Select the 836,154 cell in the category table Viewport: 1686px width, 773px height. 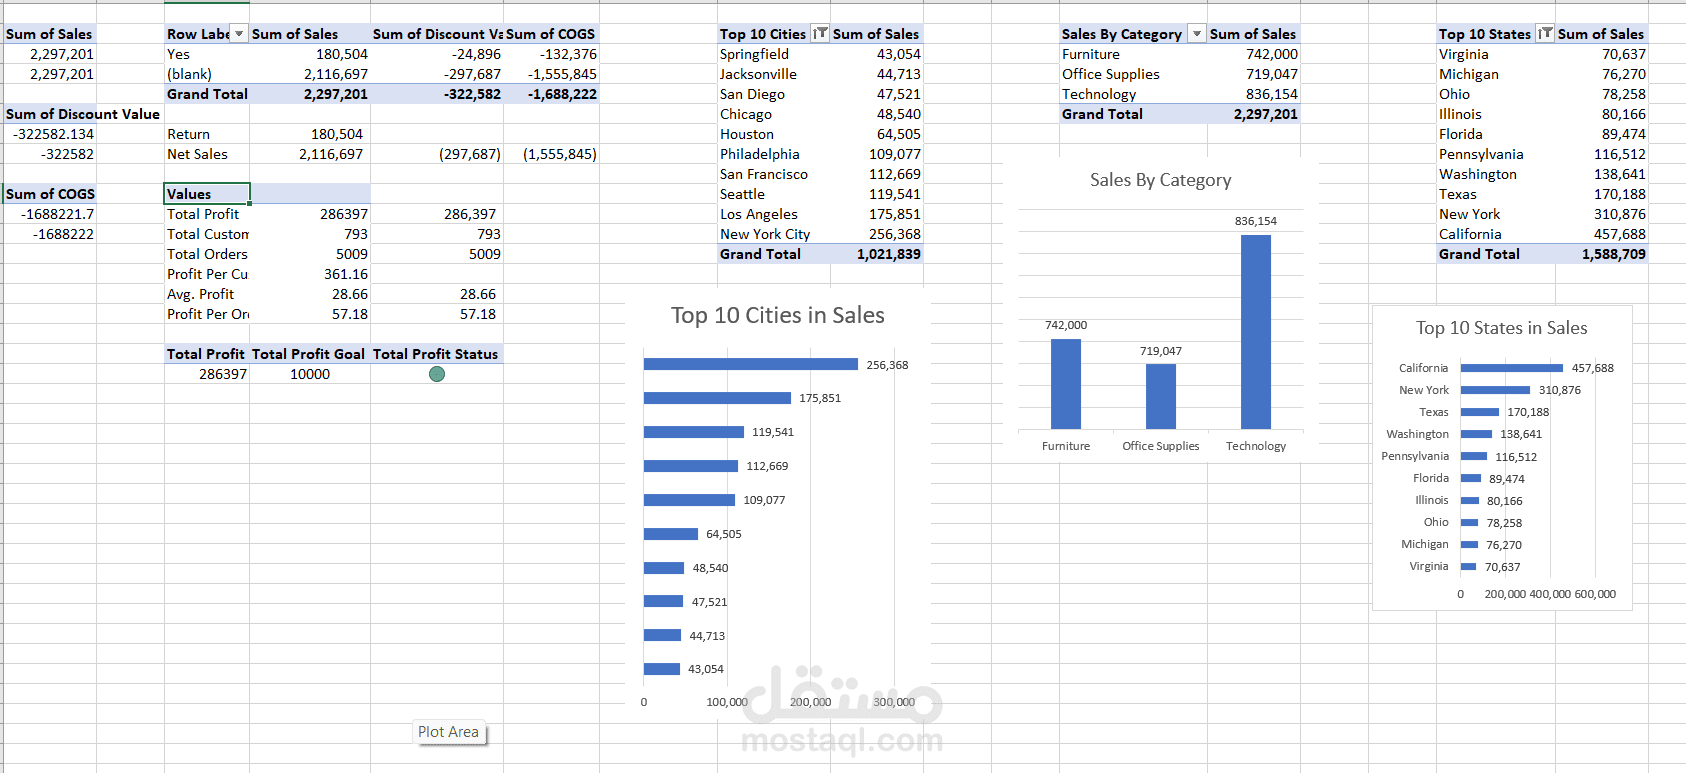(x=1254, y=94)
